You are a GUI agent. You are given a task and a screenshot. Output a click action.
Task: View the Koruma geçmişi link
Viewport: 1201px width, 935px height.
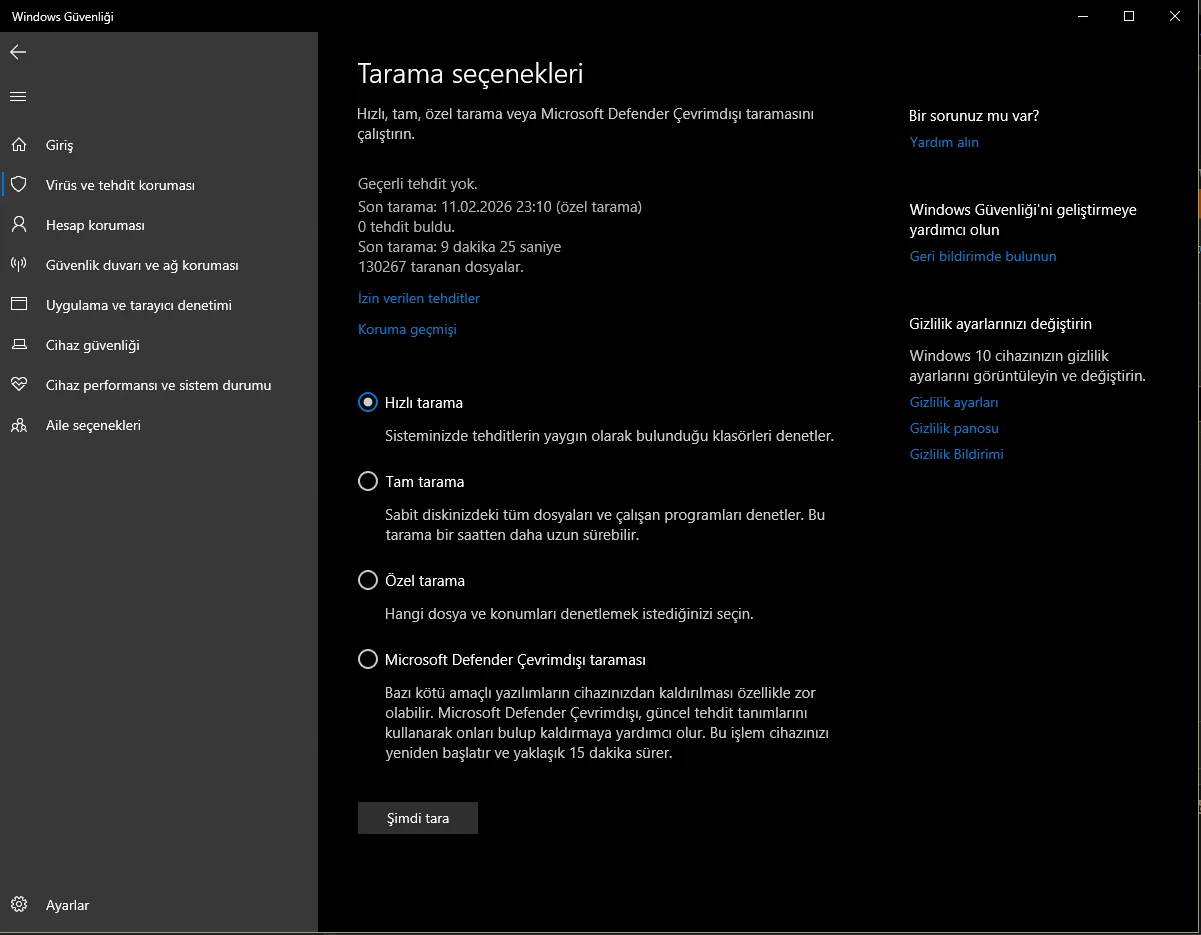coord(407,329)
